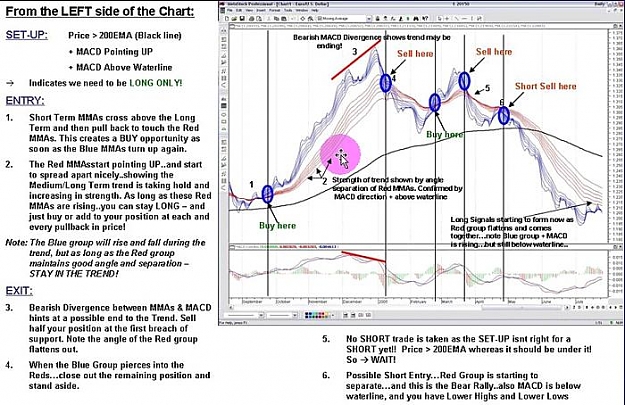Click the binoculars search icon
Viewport: 625px width, 405px height.
(416, 18)
